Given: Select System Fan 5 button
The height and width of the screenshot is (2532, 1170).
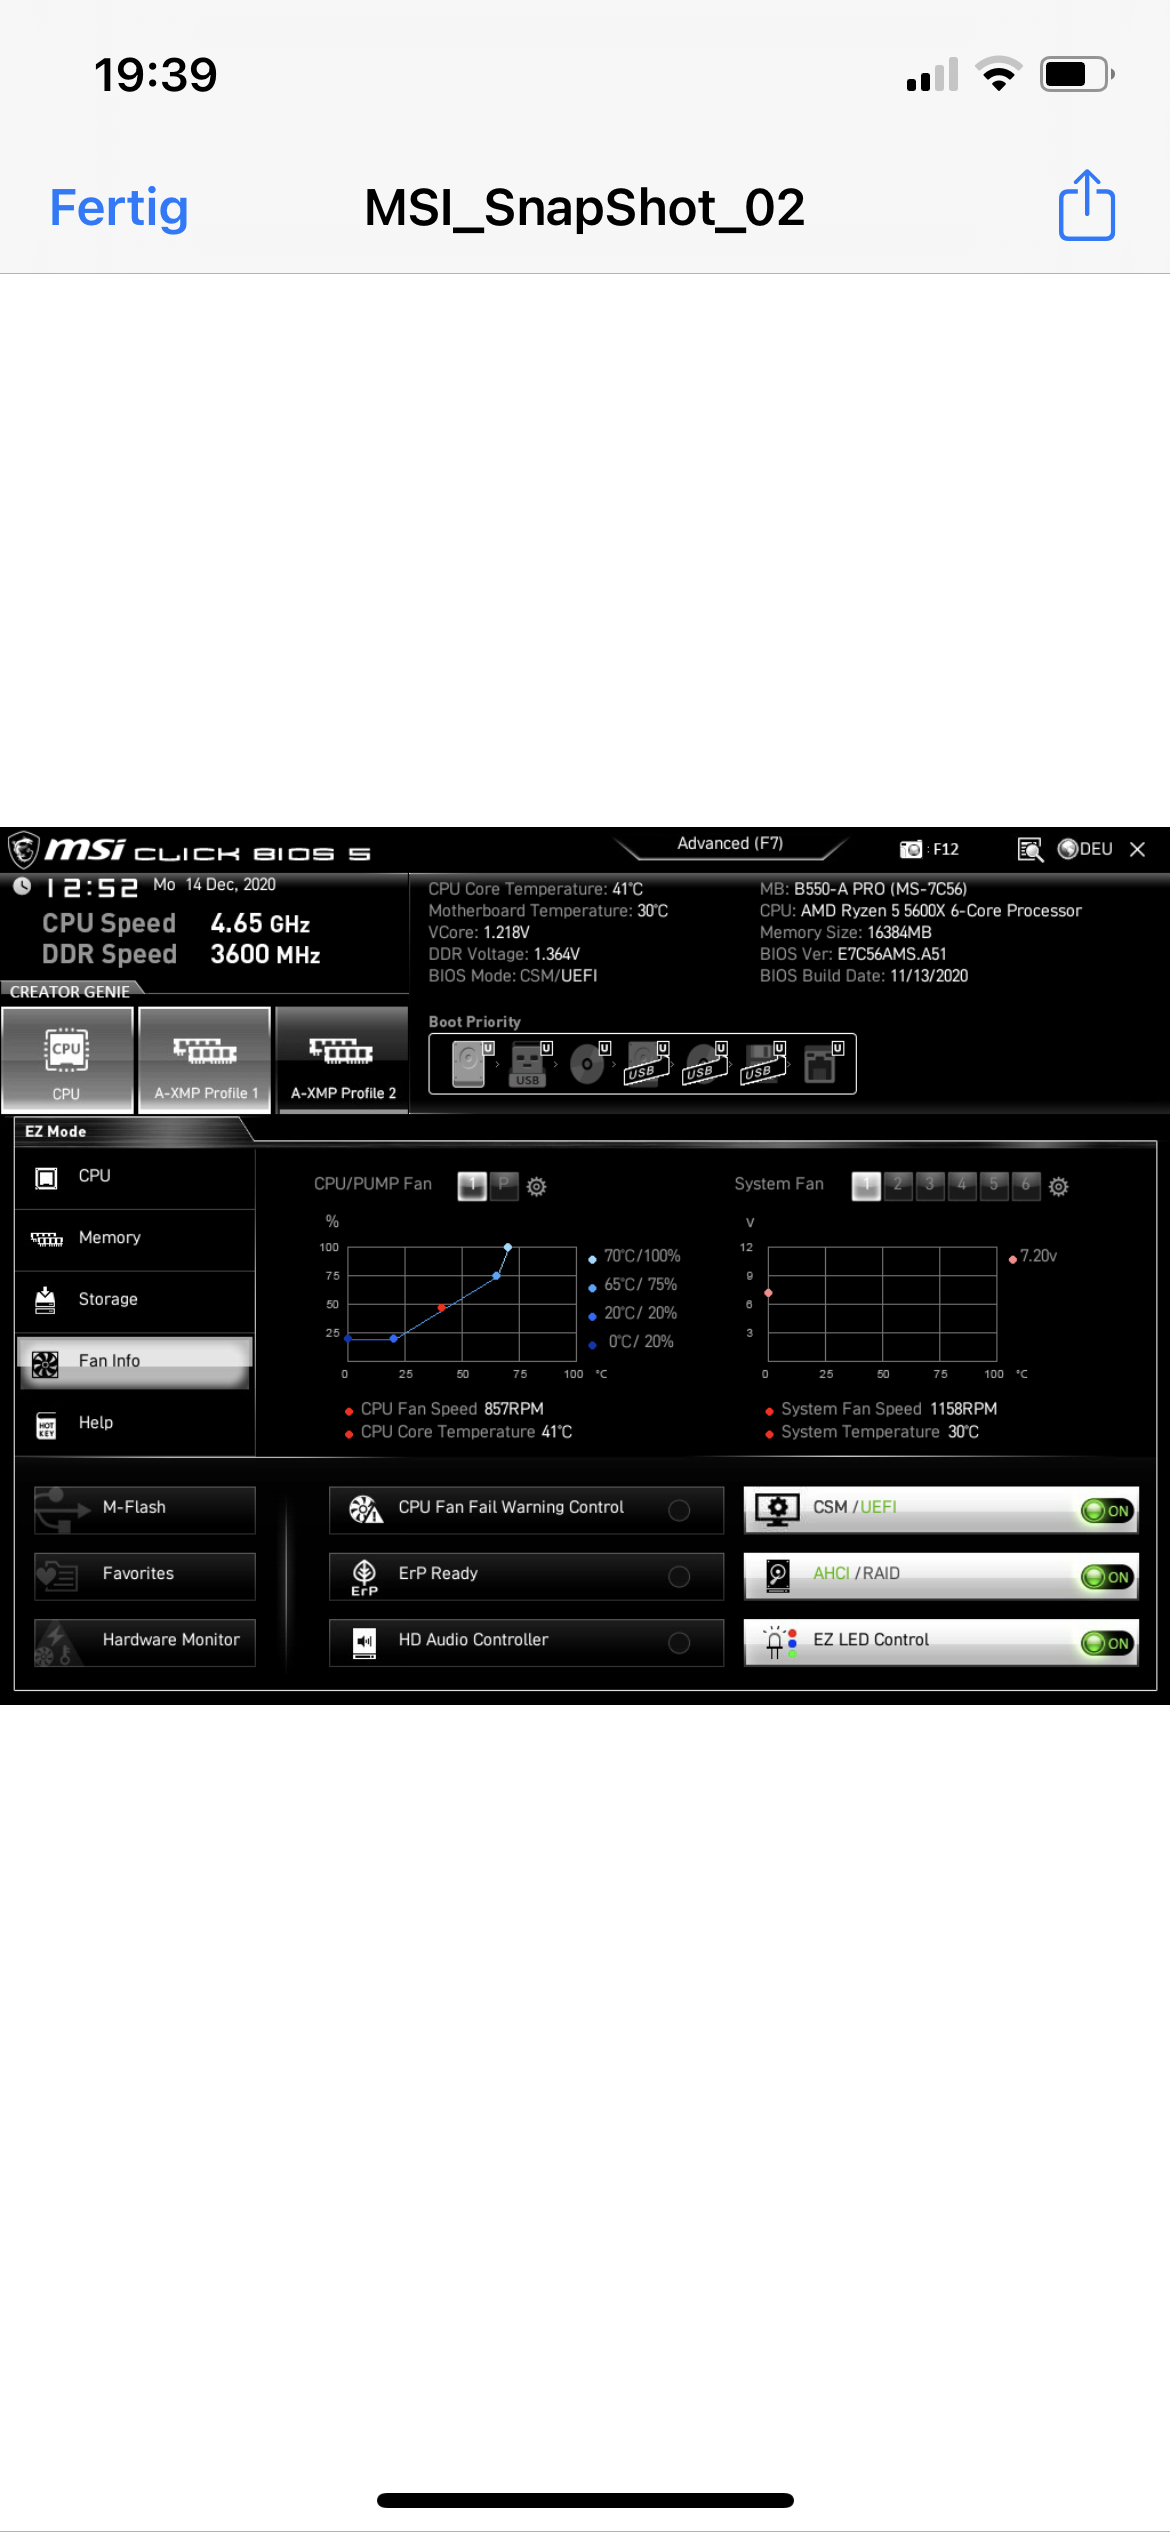Looking at the screenshot, I should (994, 1185).
